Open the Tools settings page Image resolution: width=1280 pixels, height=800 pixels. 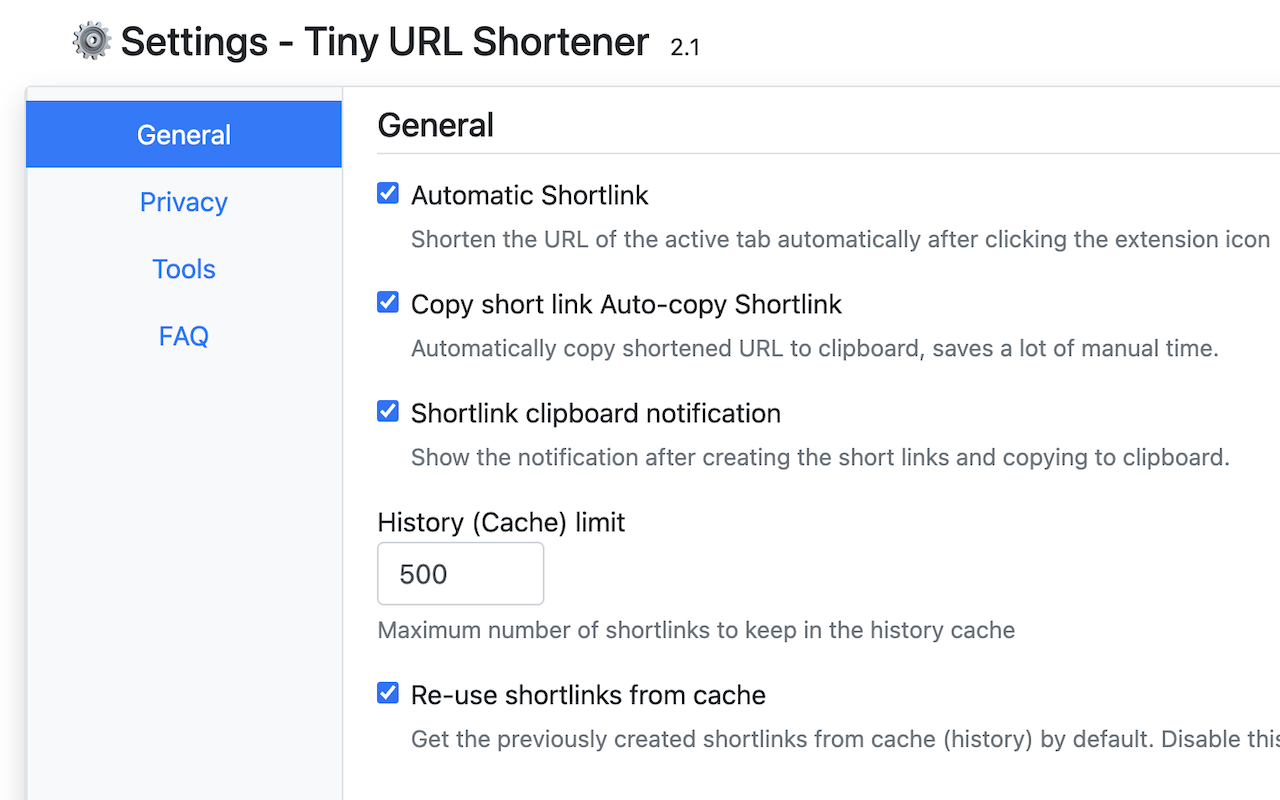(183, 268)
